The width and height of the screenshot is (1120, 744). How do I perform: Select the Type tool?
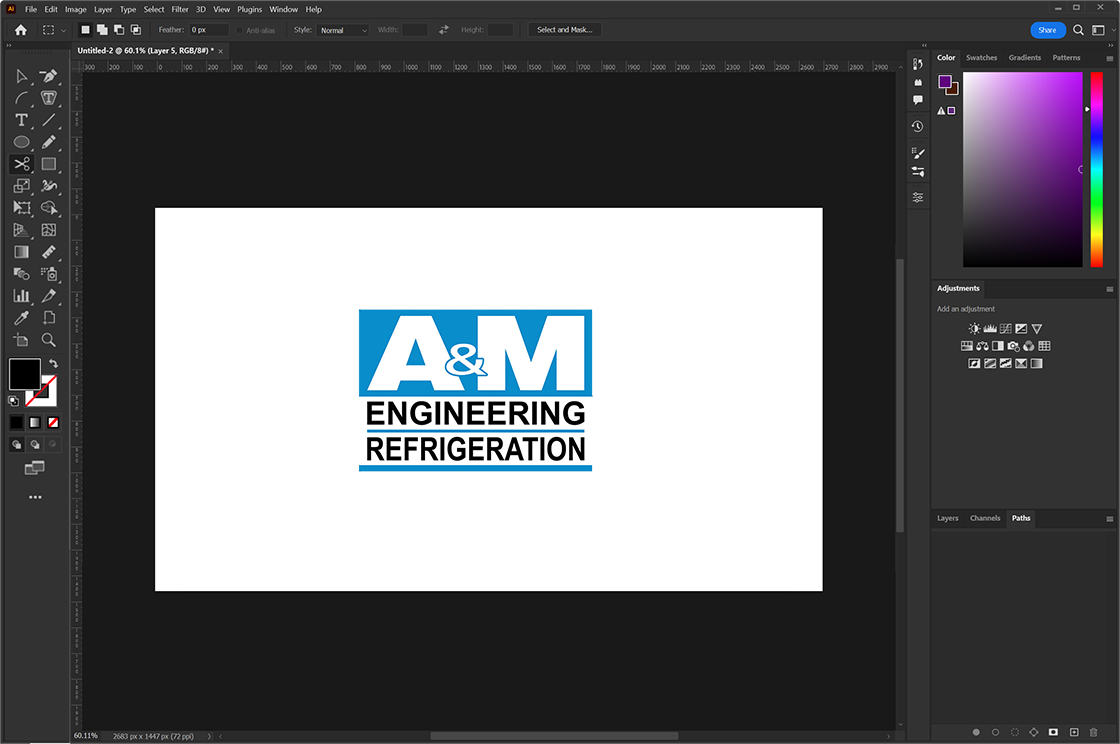click(21, 120)
